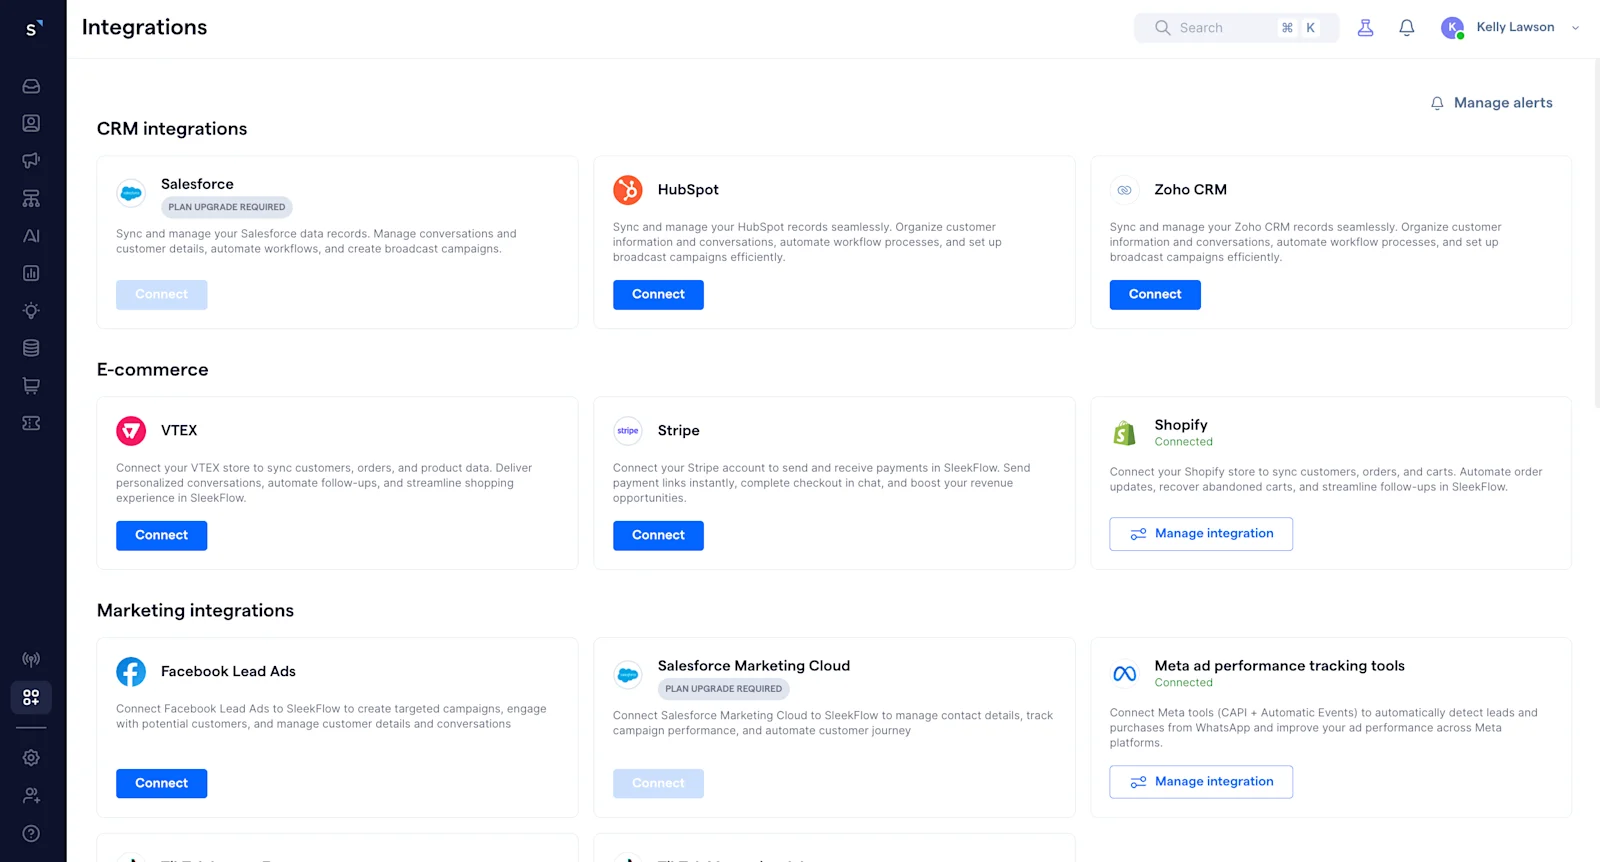Click the Stripe logo icon
The image size is (1600, 862).
point(628,430)
